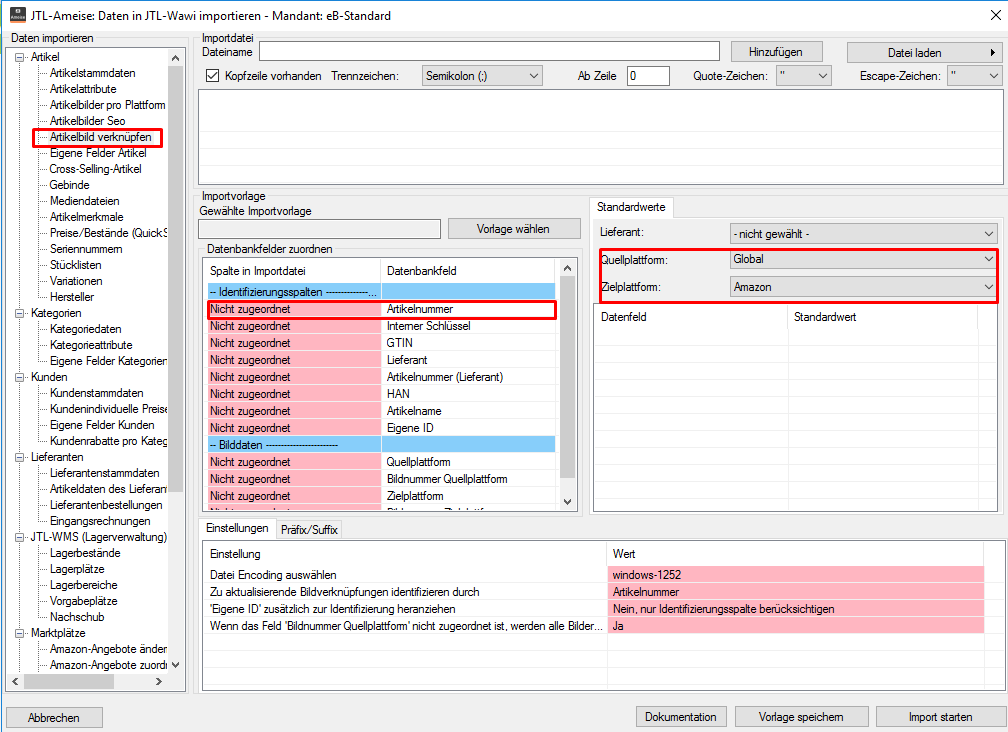Click the Spalte in Importdatei column header
Viewport: 1008px width, 732px height.
294,271
